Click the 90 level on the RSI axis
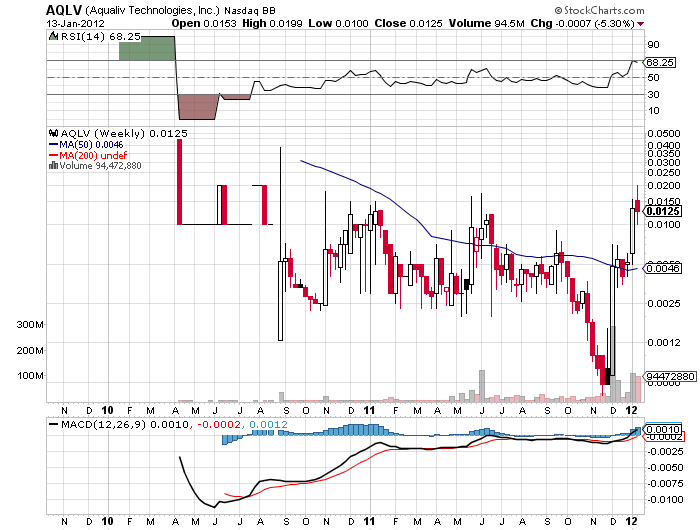Image resolution: width=700 pixels, height=530 pixels. click(654, 44)
